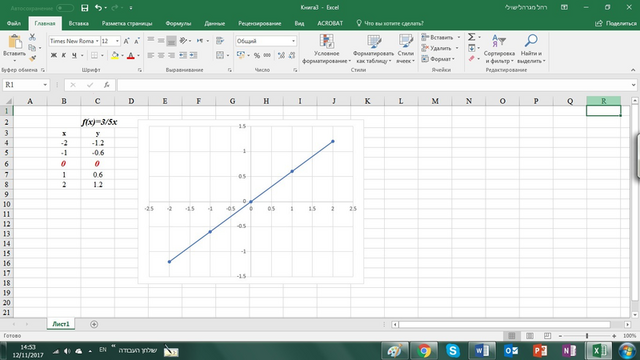Expand the number format dropdown Общий

pyautogui.click(x=293, y=41)
